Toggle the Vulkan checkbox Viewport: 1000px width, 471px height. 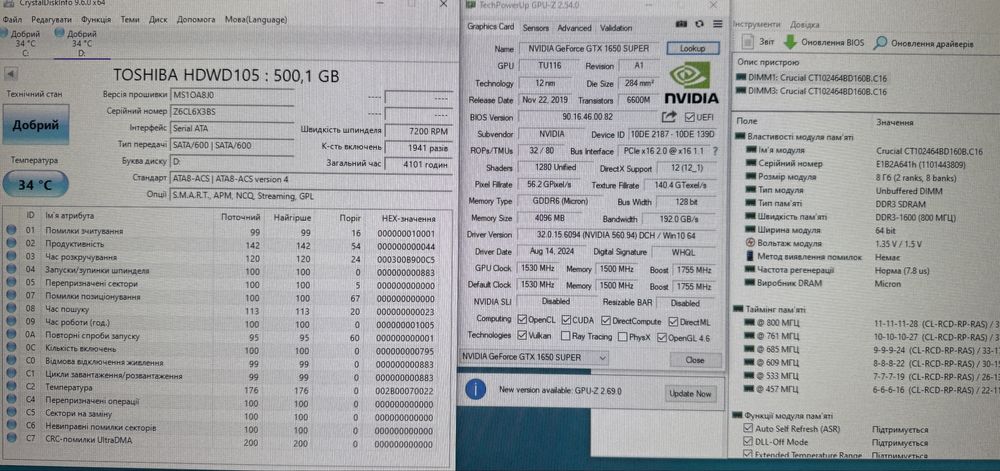point(522,335)
